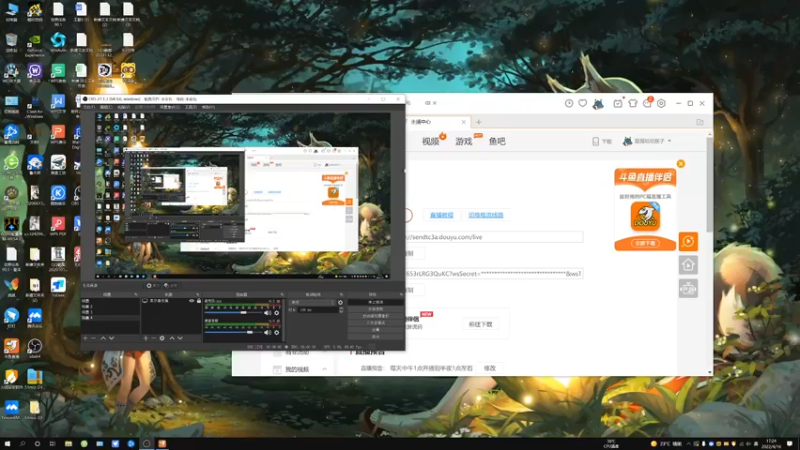Select the display capture source row in OBS

coord(171,301)
